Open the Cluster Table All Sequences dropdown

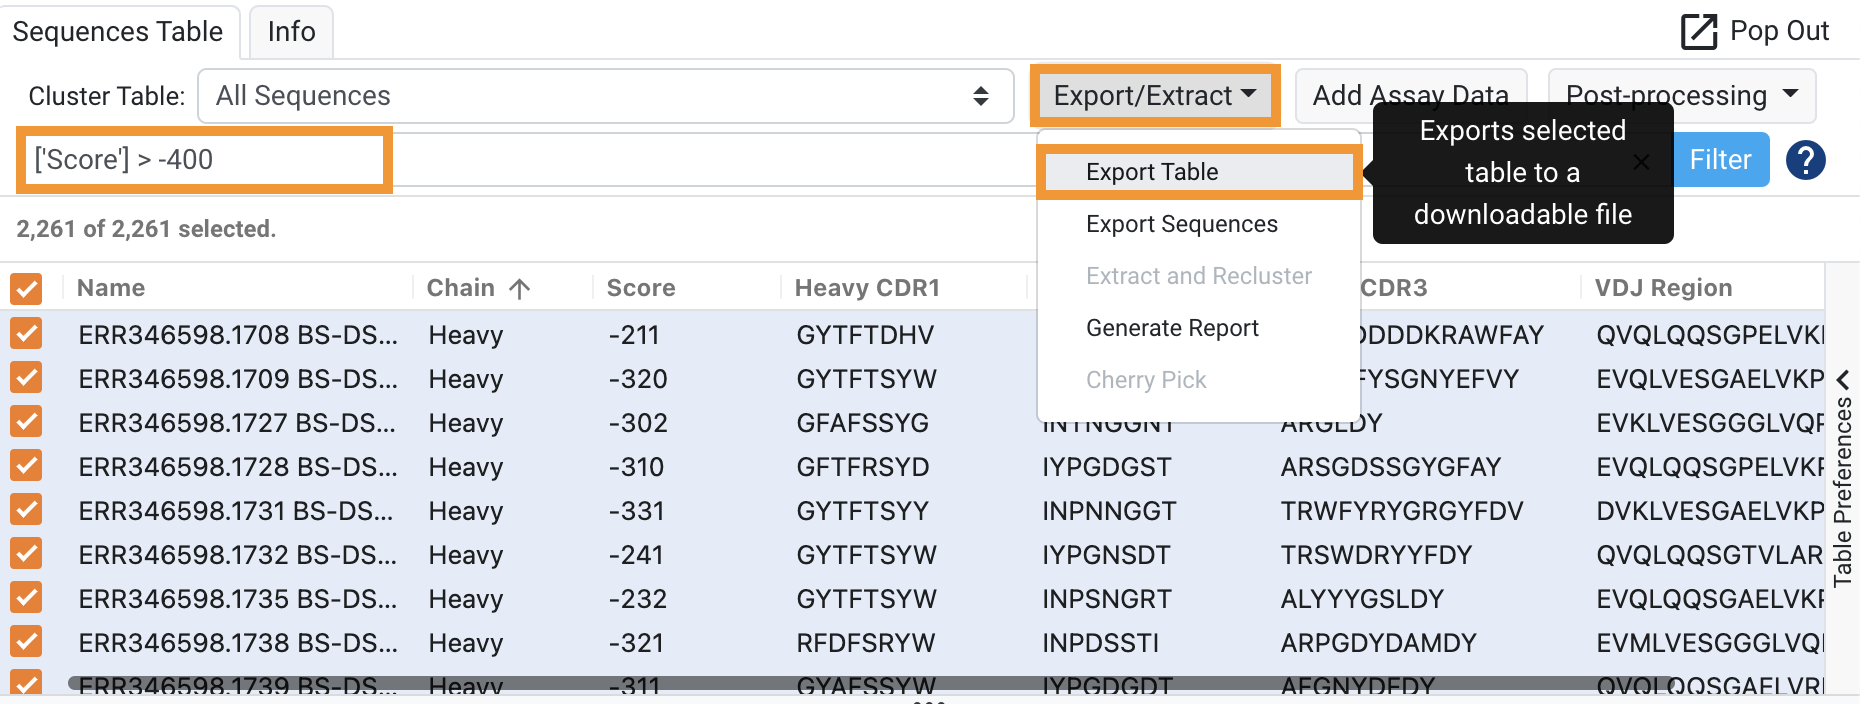coord(605,96)
